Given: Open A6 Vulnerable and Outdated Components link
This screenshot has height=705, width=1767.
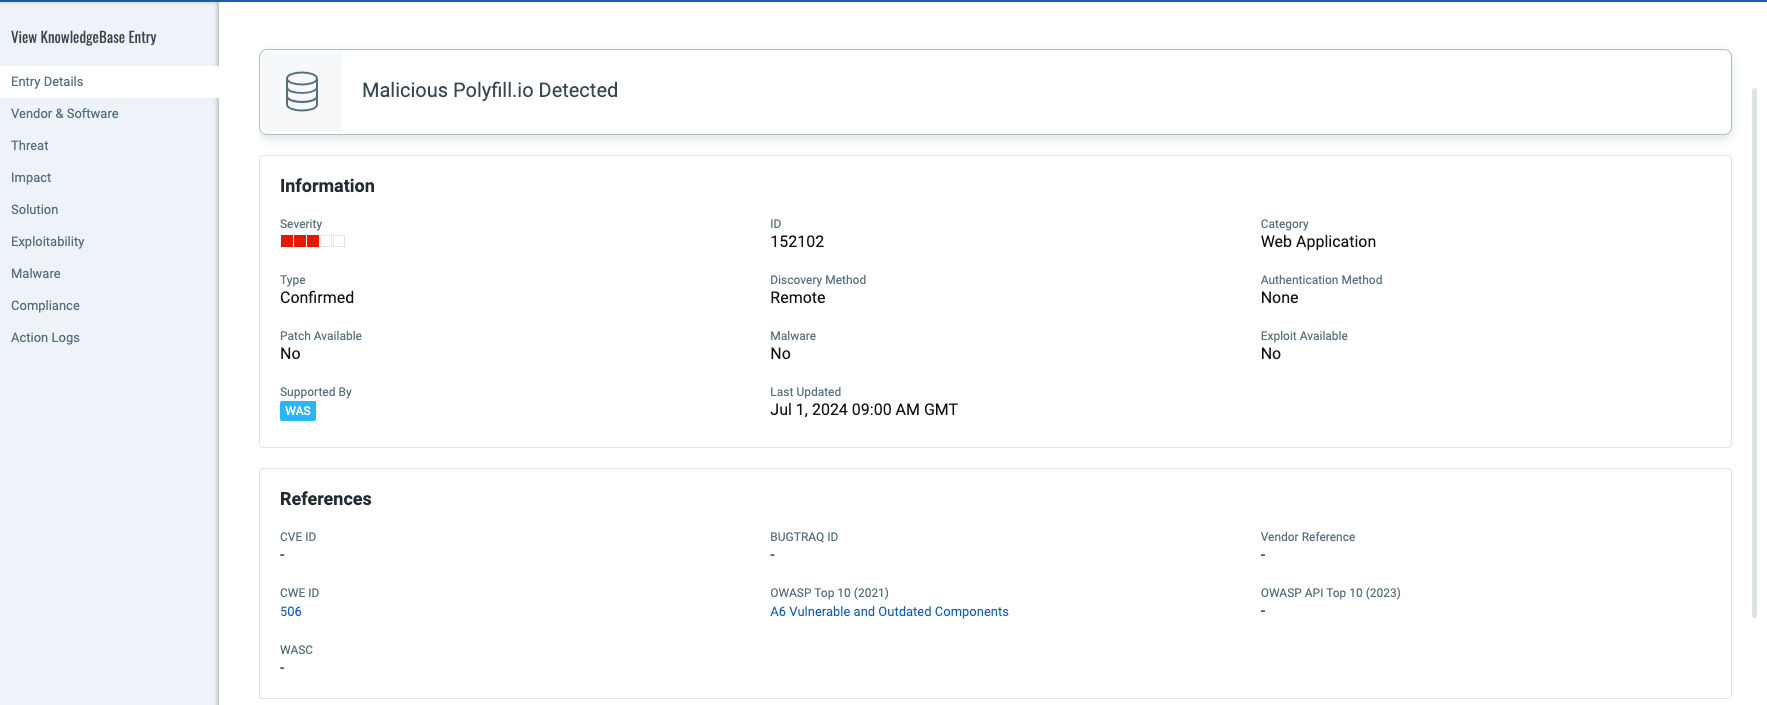Looking at the screenshot, I should 889,612.
